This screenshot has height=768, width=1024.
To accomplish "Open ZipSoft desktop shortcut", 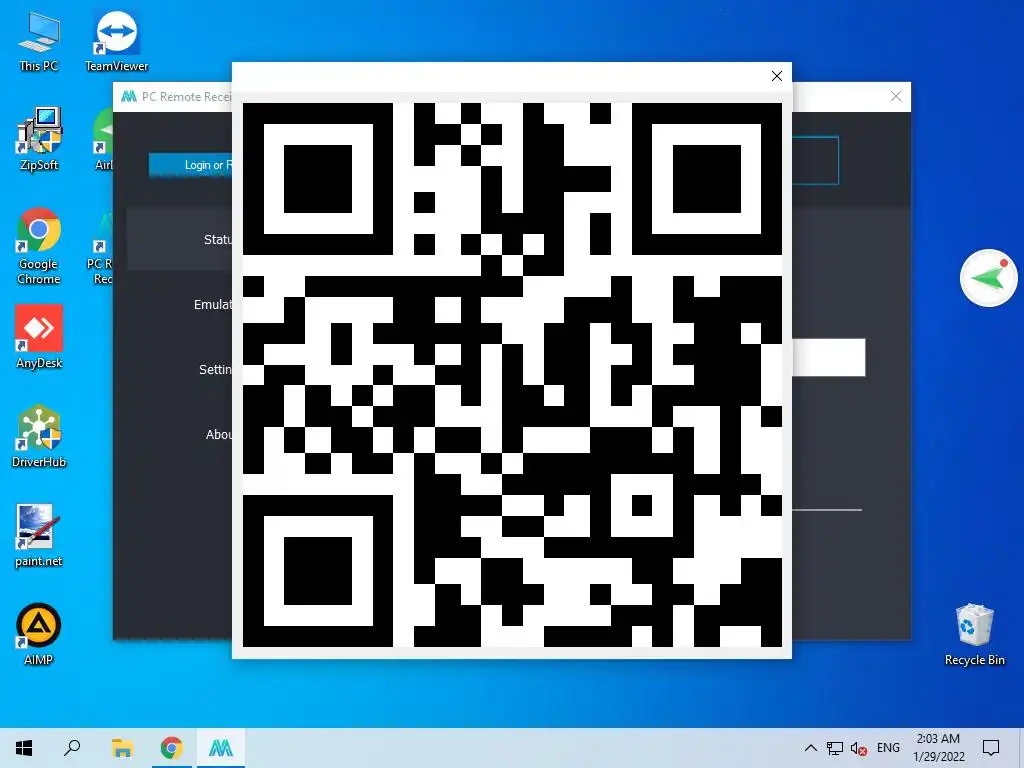I will pos(39,139).
